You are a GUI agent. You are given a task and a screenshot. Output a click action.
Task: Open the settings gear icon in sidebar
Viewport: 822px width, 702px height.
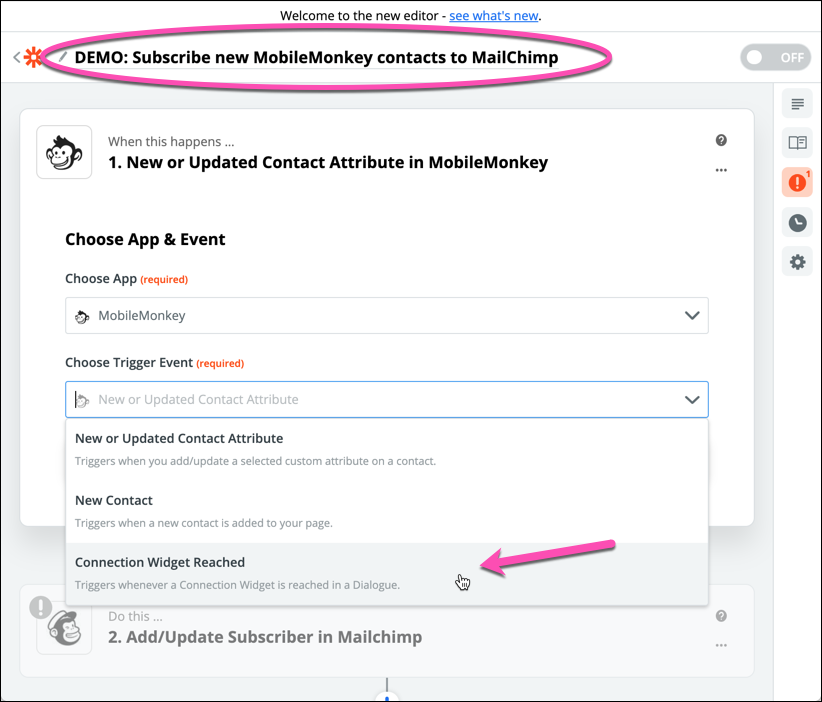click(x=797, y=262)
